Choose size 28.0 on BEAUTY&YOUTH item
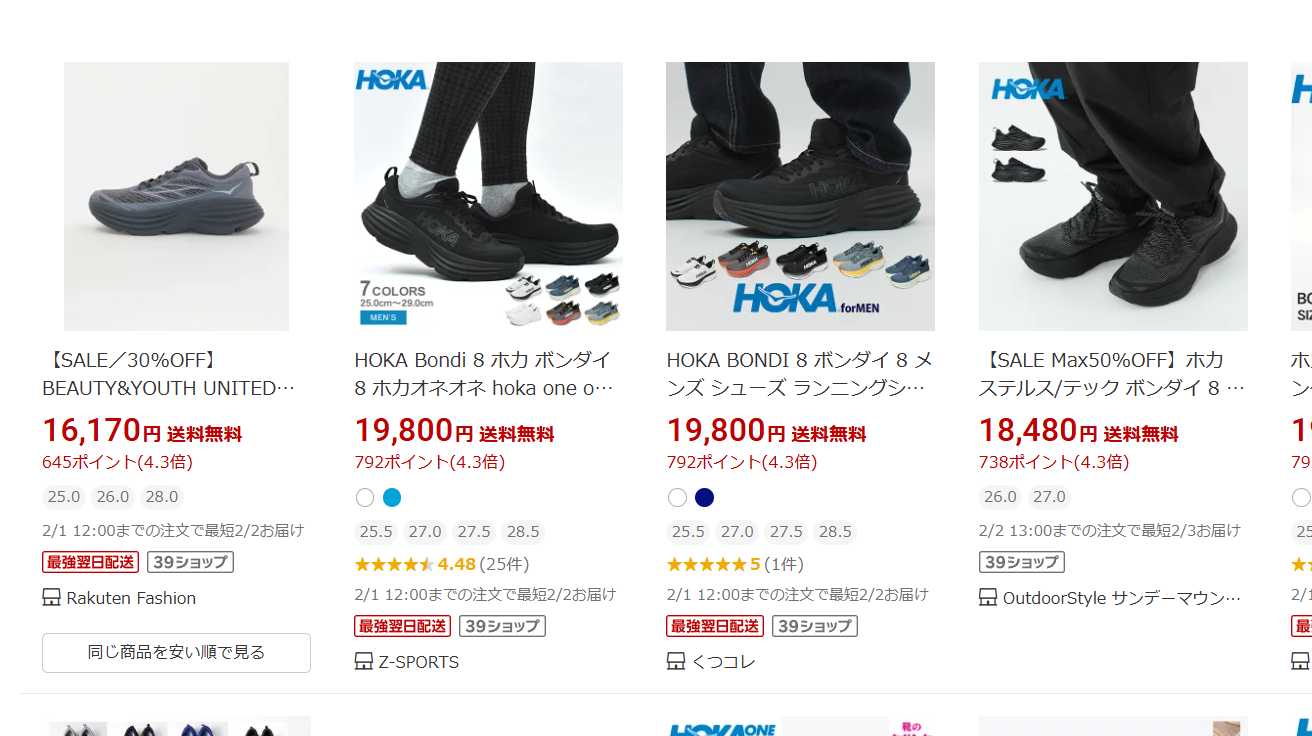This screenshot has width=1312, height=736. (x=161, y=497)
